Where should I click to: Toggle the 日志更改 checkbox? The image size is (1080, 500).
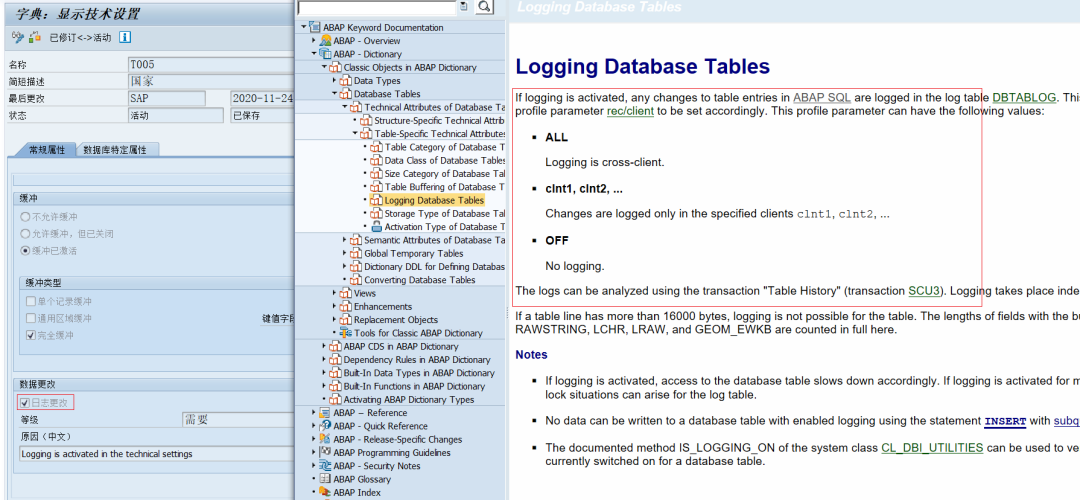25,403
